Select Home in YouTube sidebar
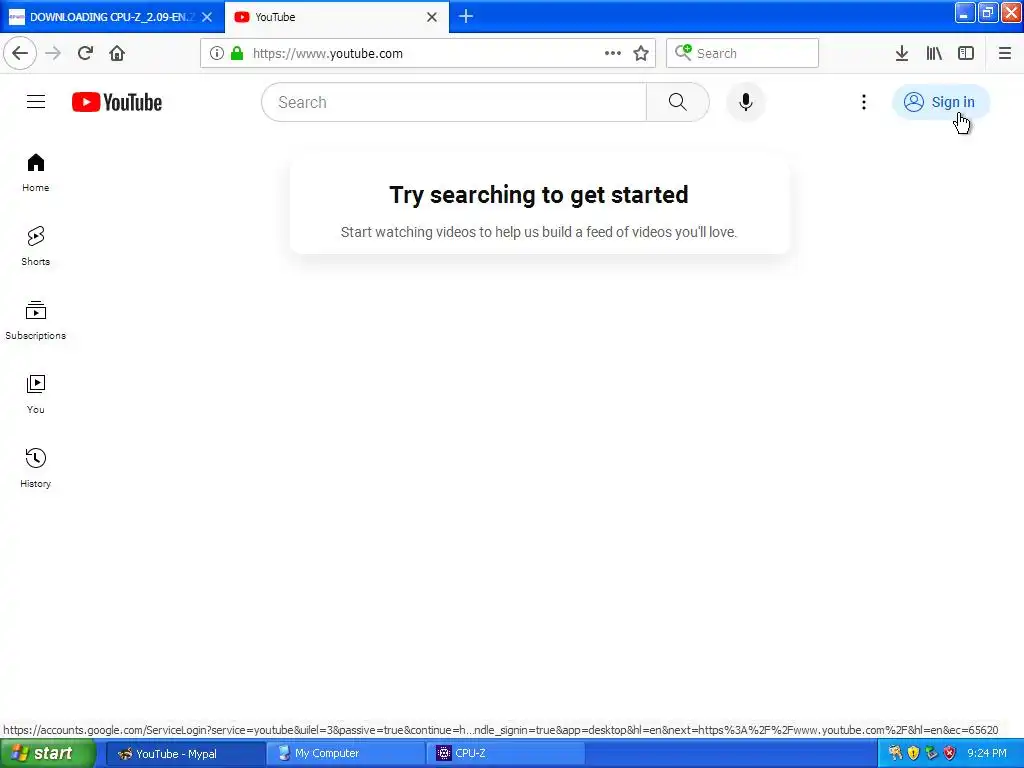The width and height of the screenshot is (1024, 768). [x=36, y=172]
